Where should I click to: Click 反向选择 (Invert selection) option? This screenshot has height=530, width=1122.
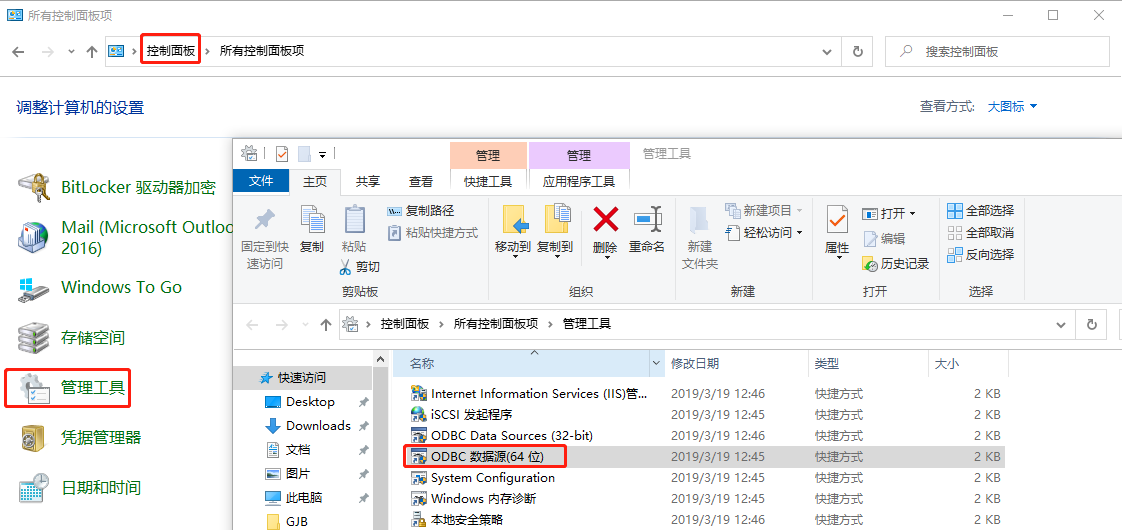(x=980, y=255)
